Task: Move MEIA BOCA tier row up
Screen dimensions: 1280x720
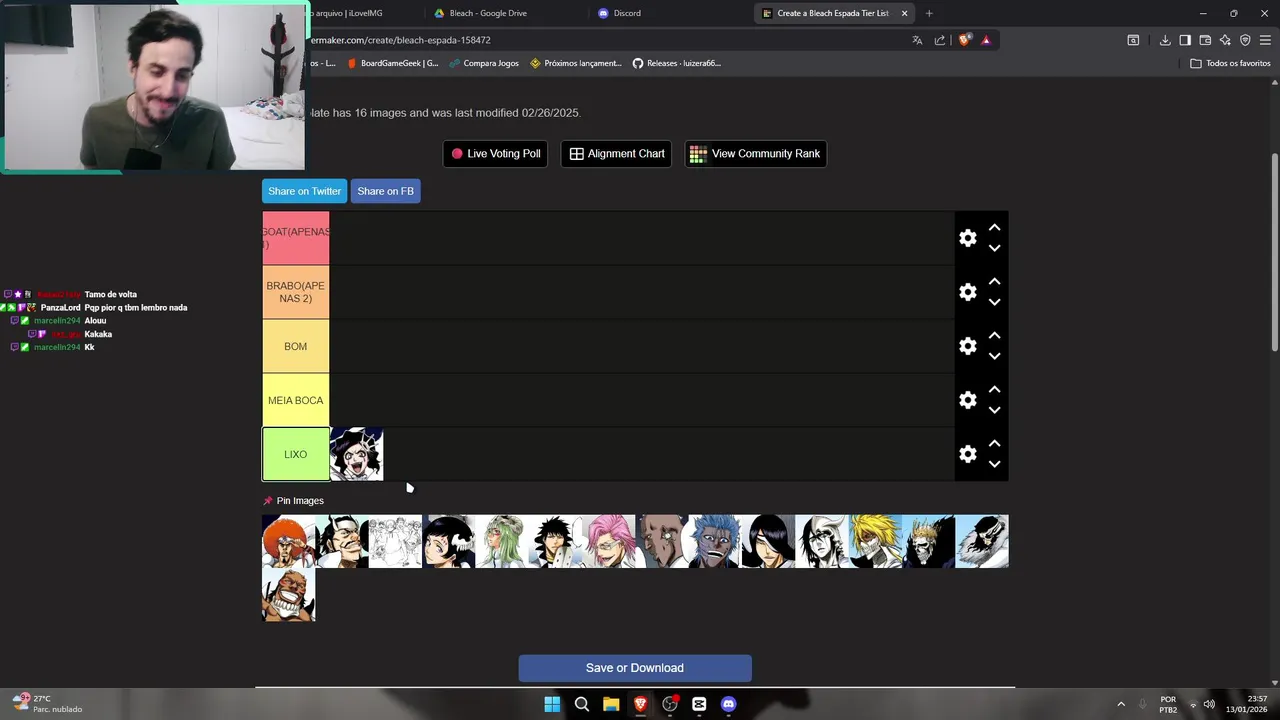Action: point(994,390)
